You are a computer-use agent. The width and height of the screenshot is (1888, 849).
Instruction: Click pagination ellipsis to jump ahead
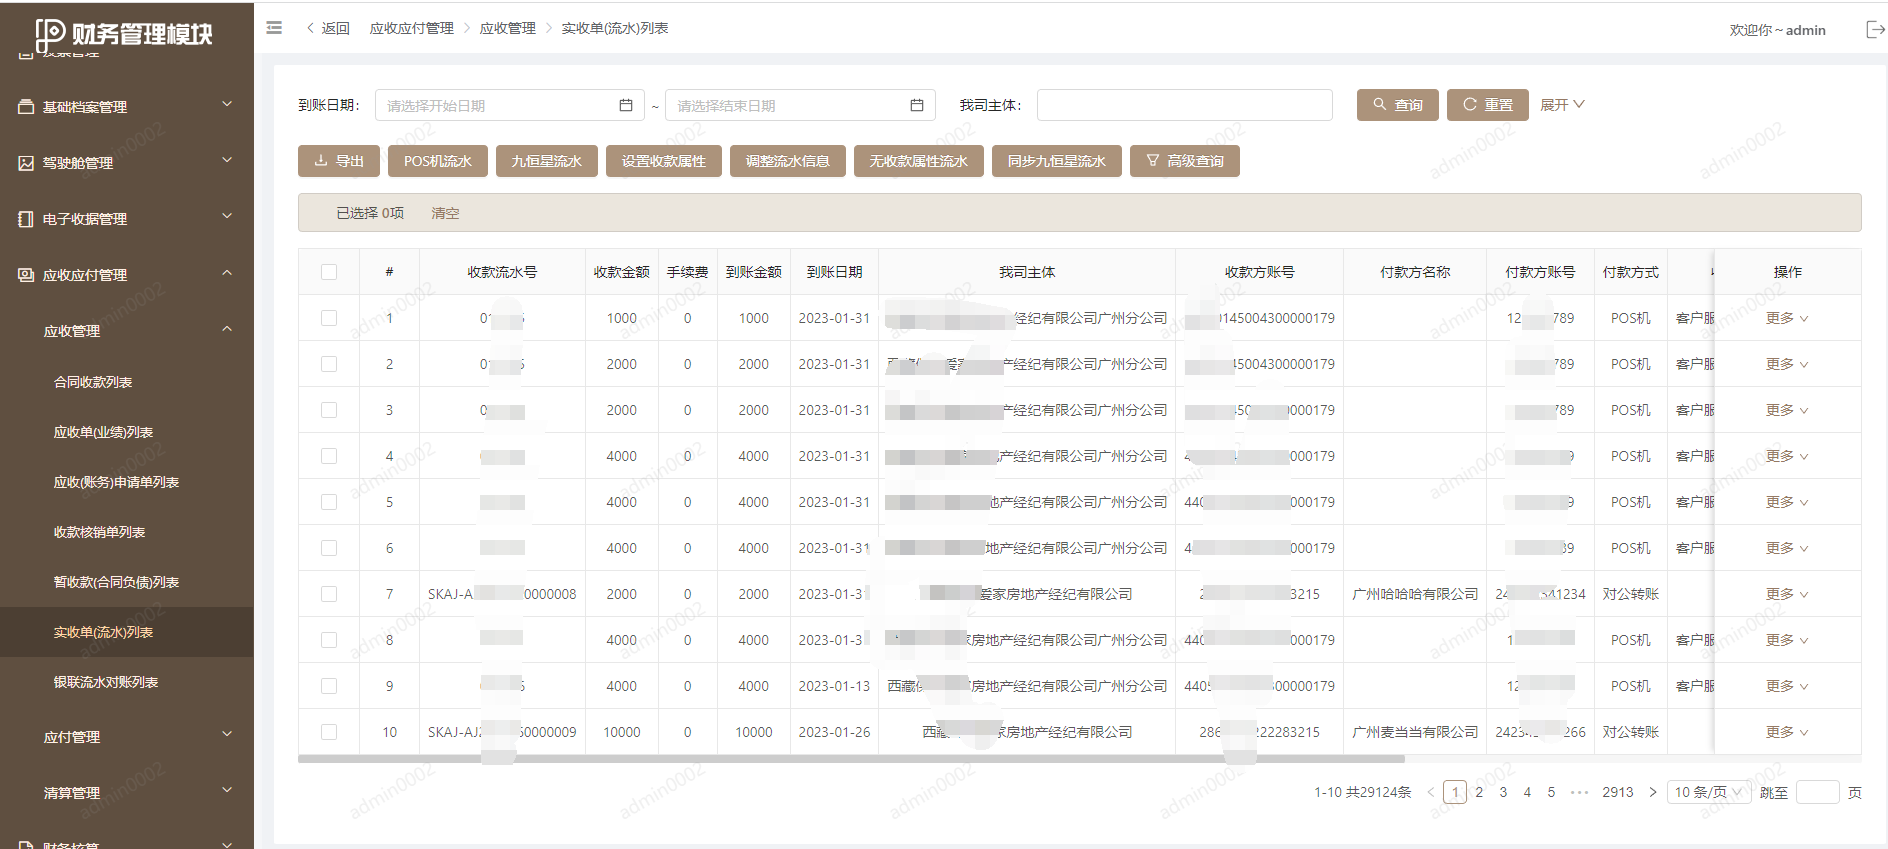click(x=1579, y=792)
